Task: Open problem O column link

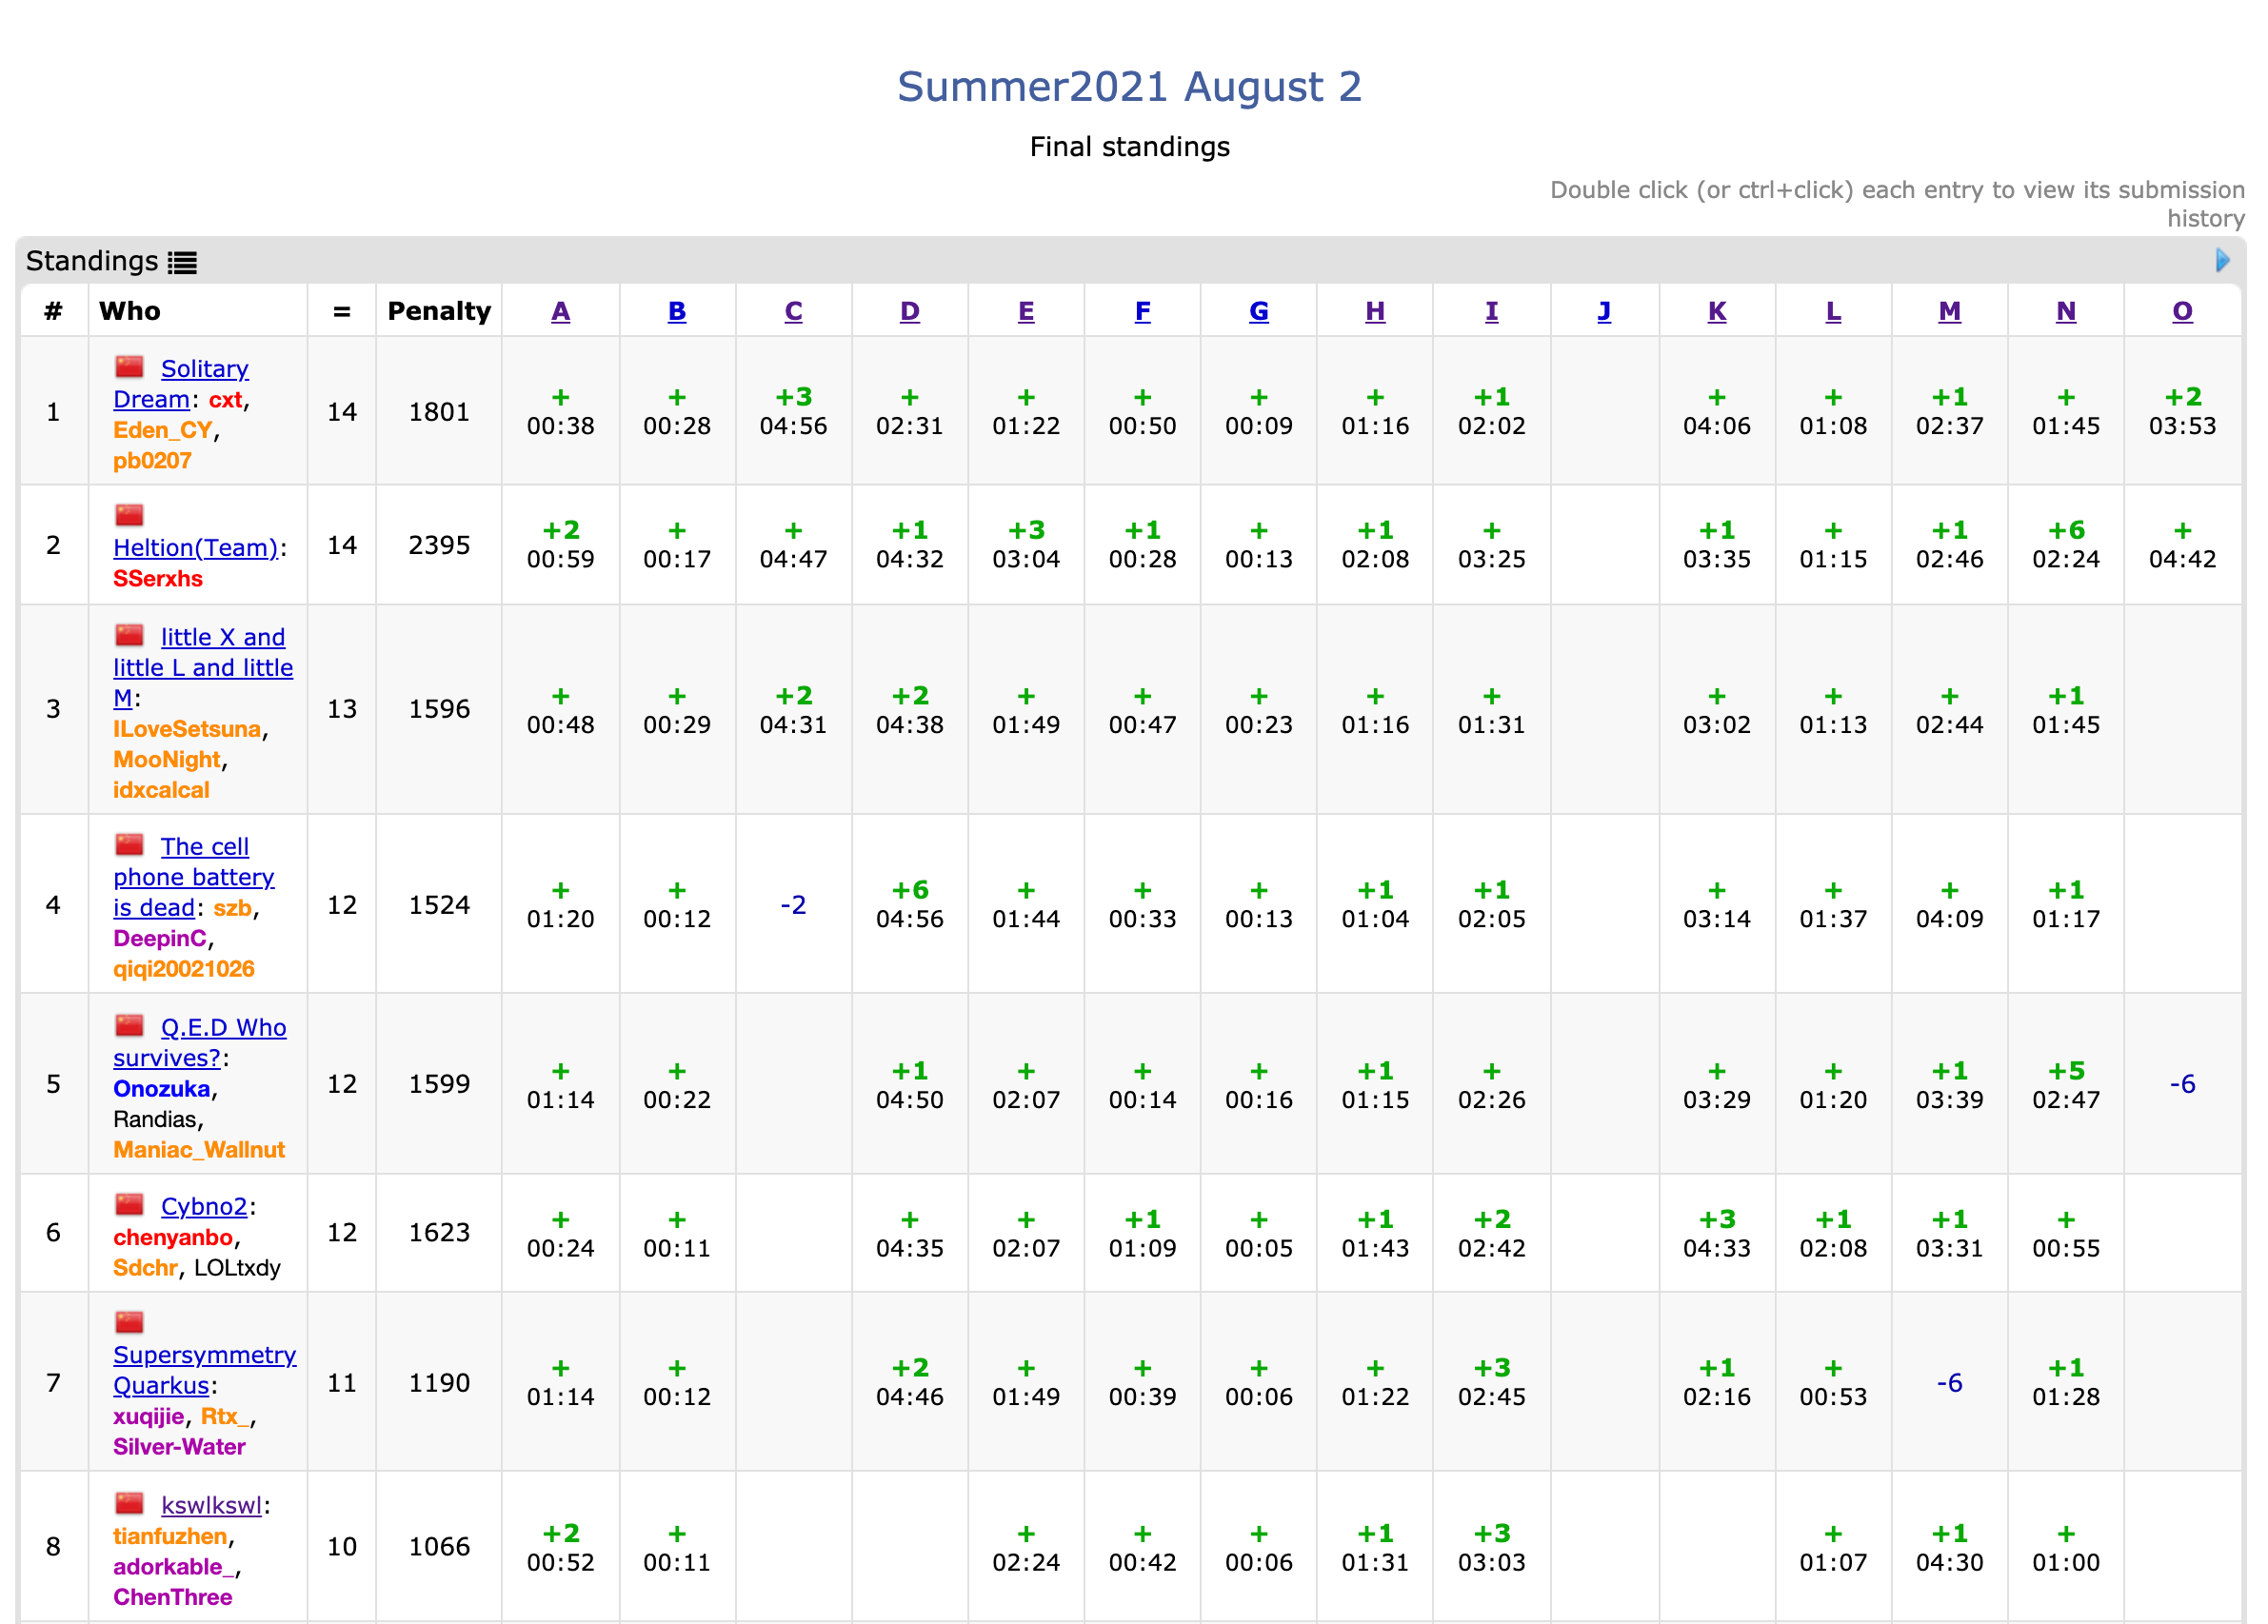Action: tap(2183, 312)
